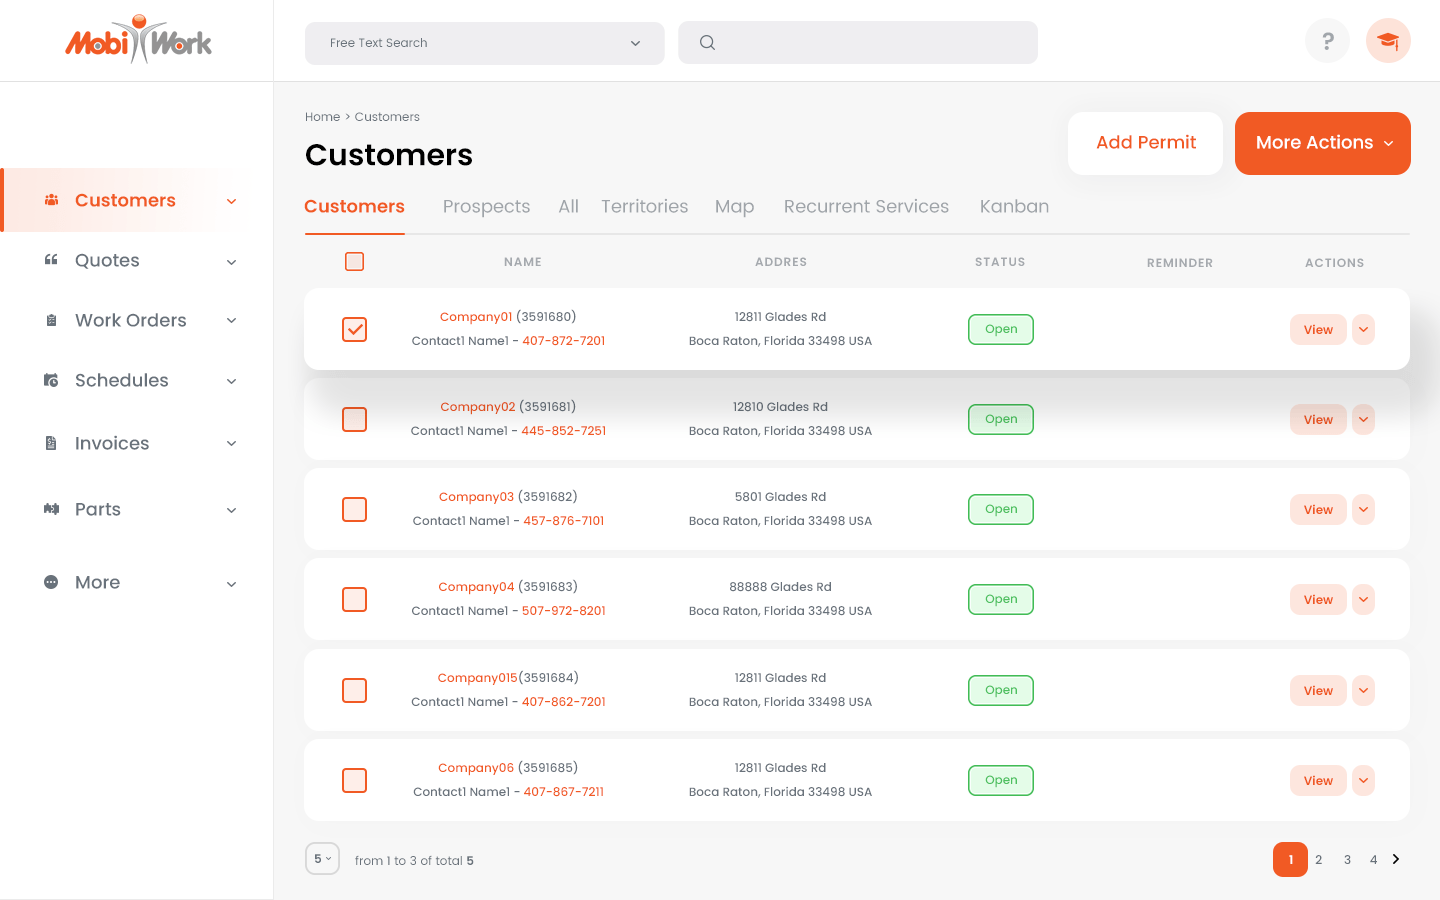The height and width of the screenshot is (900, 1440).
Task: Uncheck the Company01 row checkbox
Action: coord(354,329)
